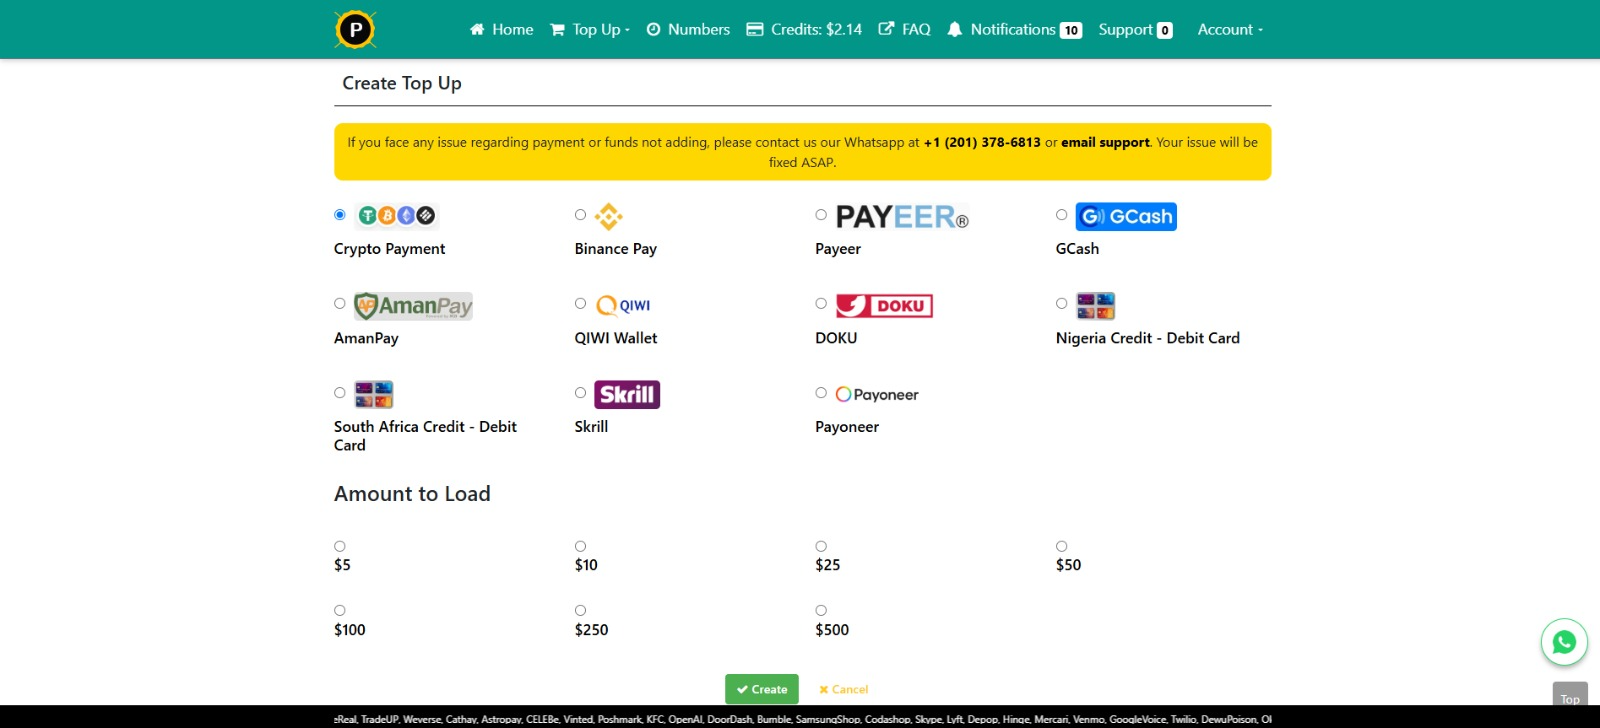Select the QIWI Wallet radio button
The height and width of the screenshot is (728, 1600).
(x=580, y=303)
